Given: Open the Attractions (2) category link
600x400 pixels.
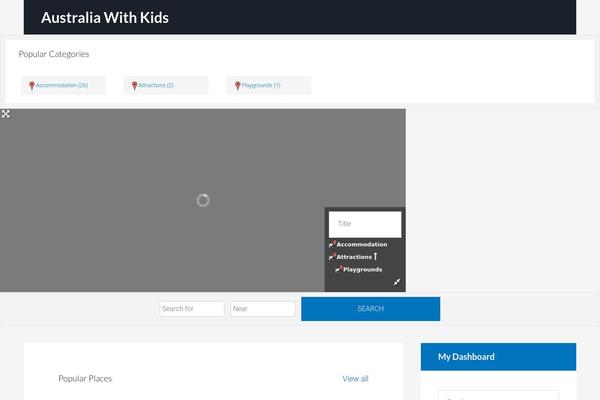Looking at the screenshot, I should [156, 85].
